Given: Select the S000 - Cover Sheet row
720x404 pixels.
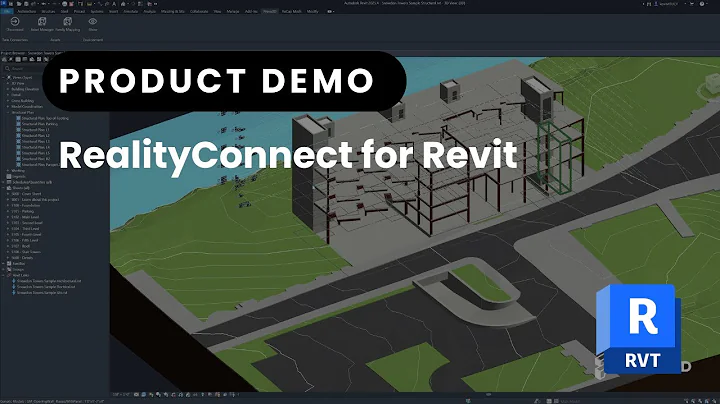Looking at the screenshot, I should pyautogui.click(x=26, y=194).
